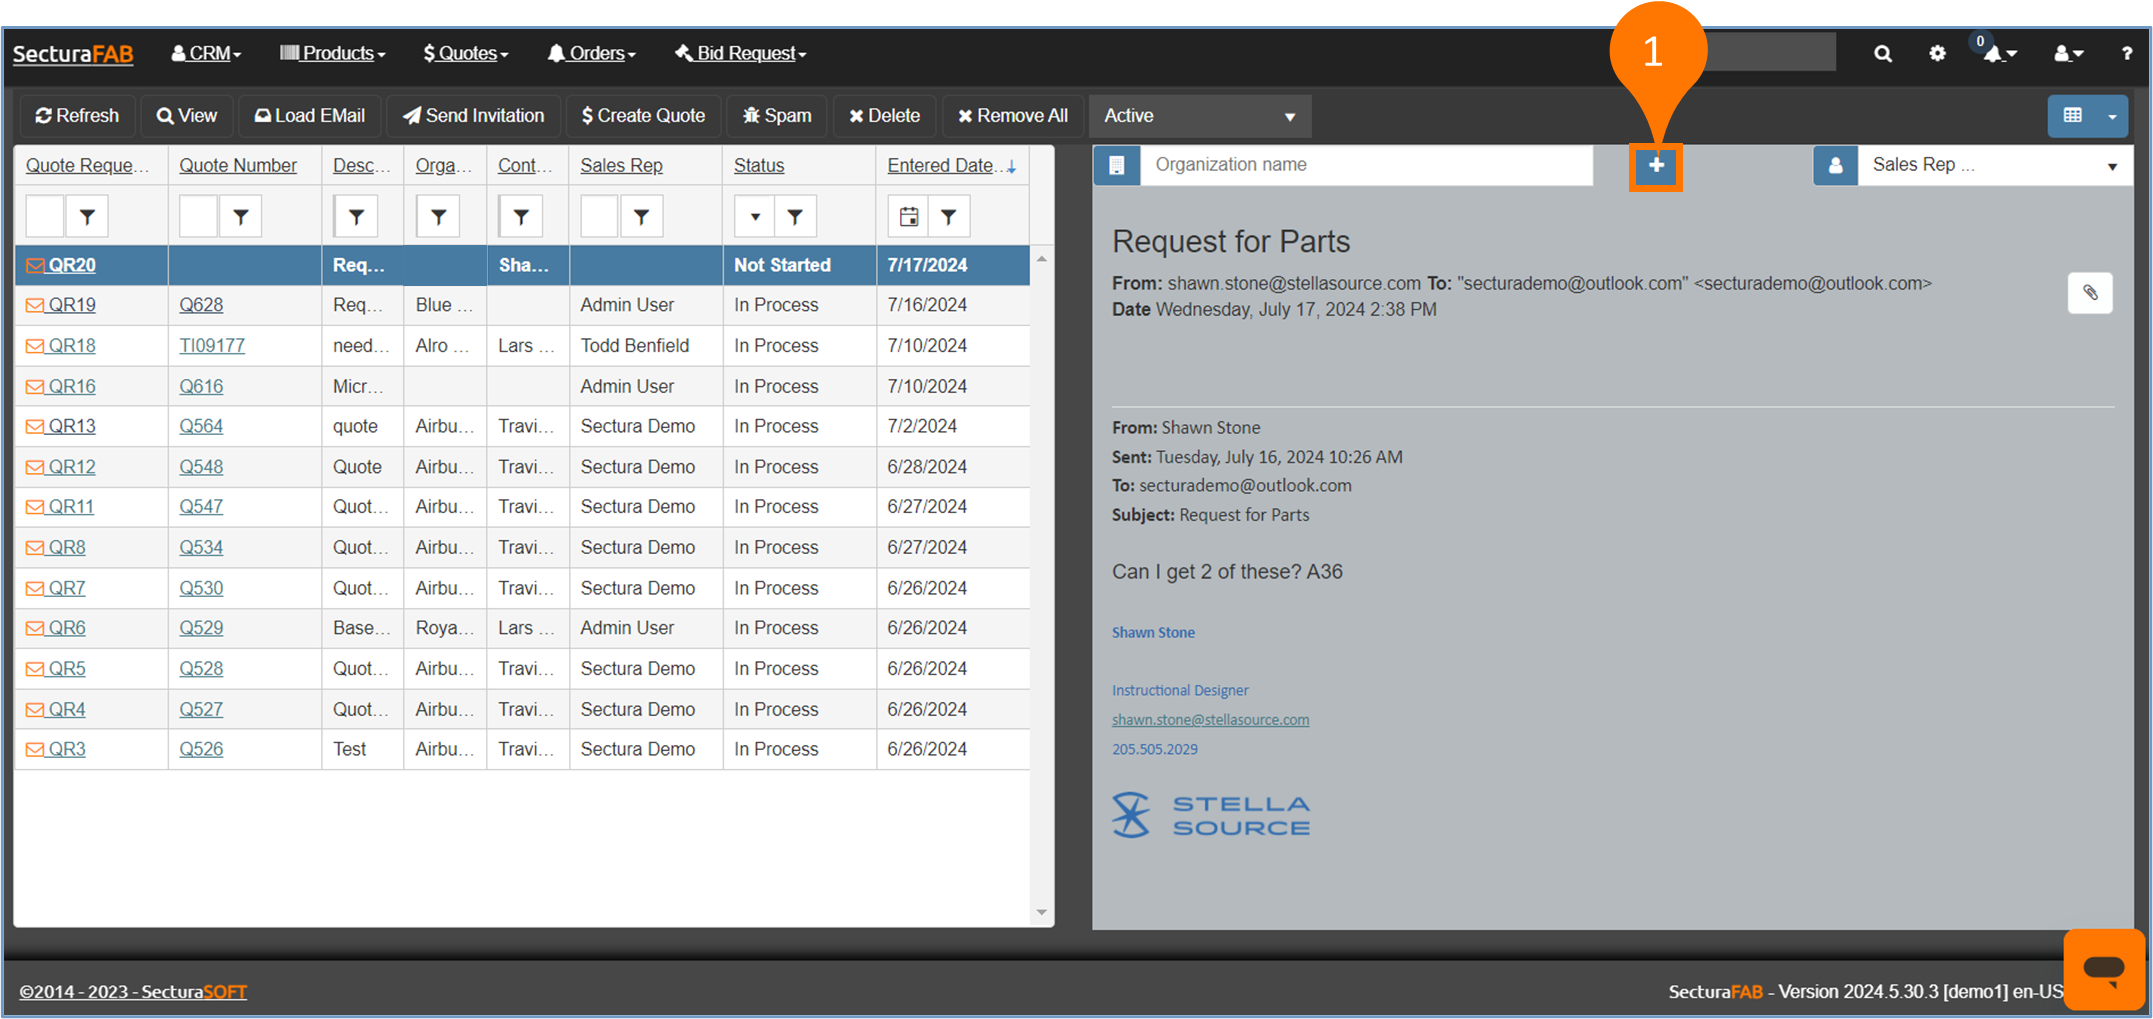Open quote link TI09177
Screen dimensions: 2153x1019
pos(212,346)
